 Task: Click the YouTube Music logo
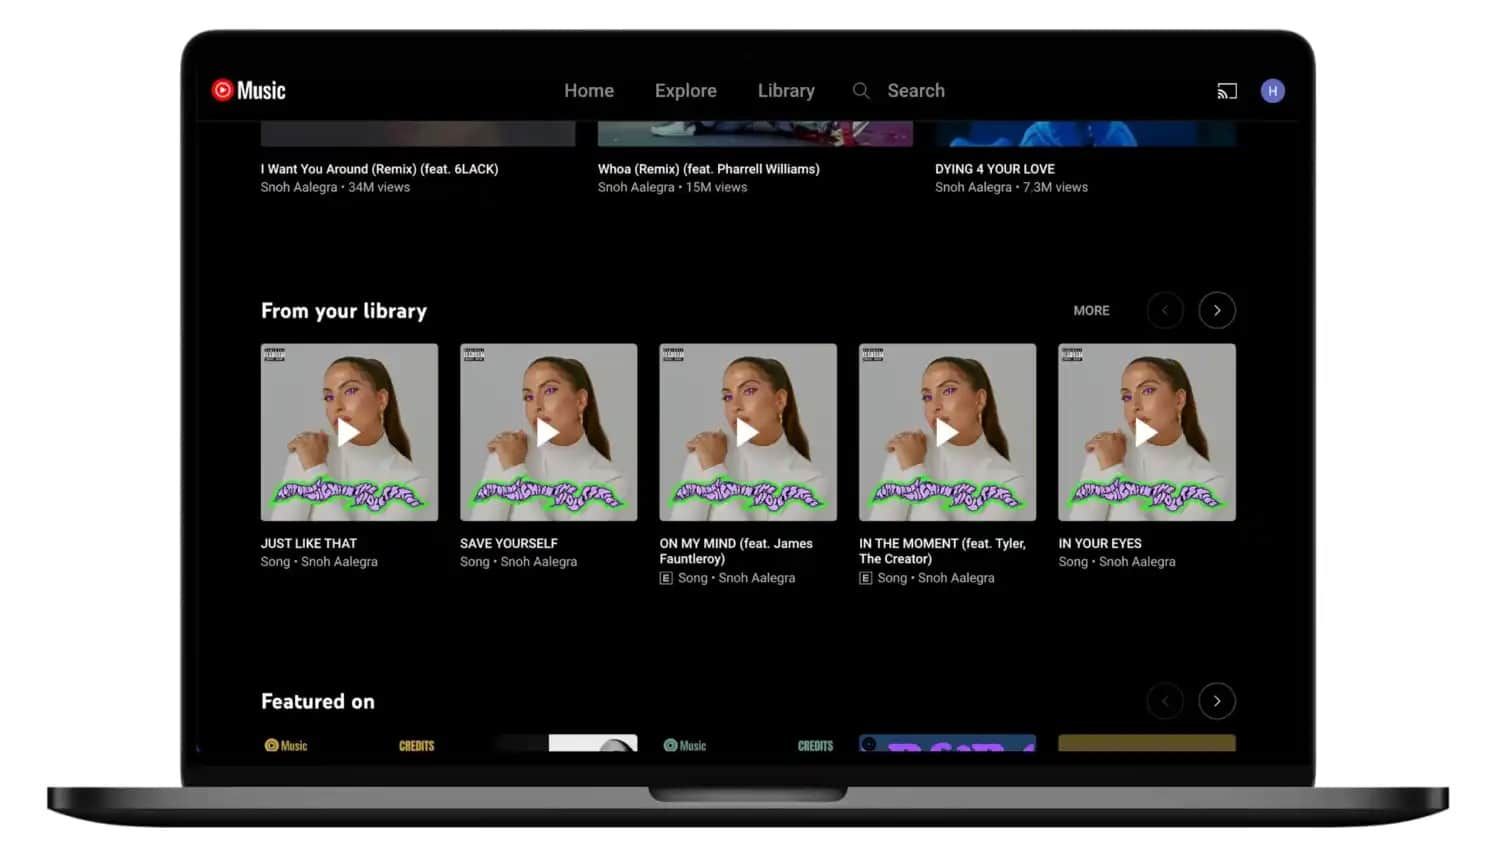pos(247,90)
